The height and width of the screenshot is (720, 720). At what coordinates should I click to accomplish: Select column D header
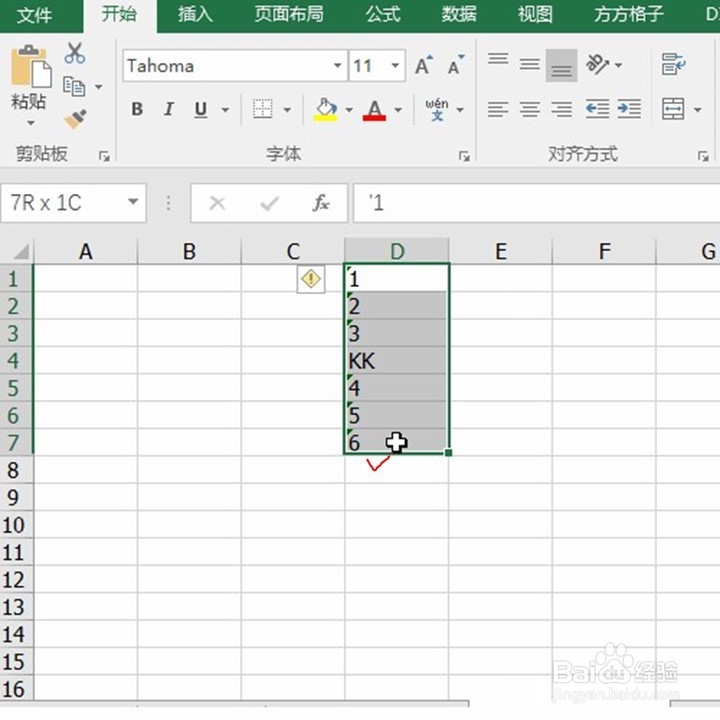click(397, 251)
